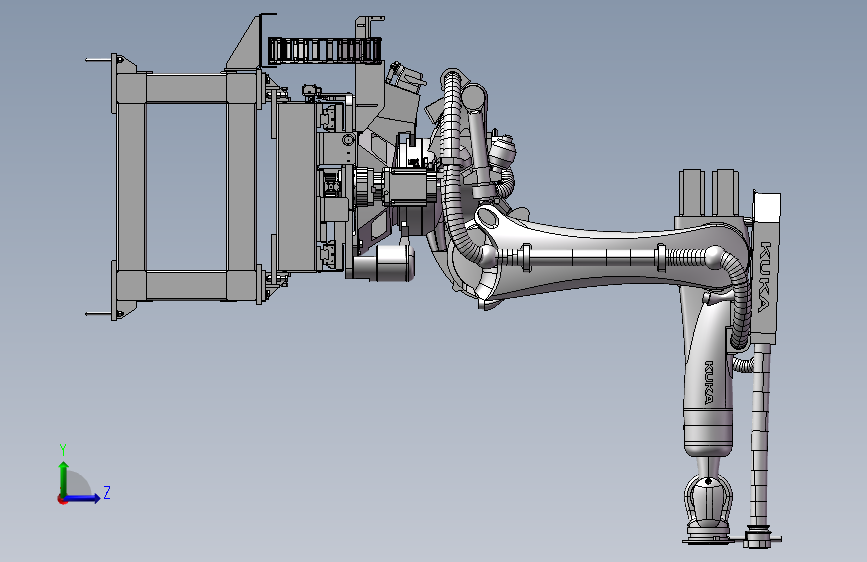Click the green Y axis of the triad
The image size is (867, 562).
tap(64, 478)
